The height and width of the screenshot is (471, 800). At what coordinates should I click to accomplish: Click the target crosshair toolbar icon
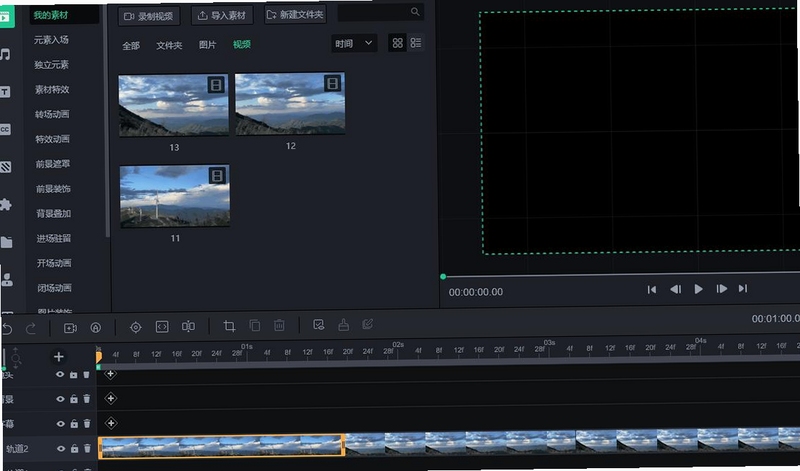(136, 327)
